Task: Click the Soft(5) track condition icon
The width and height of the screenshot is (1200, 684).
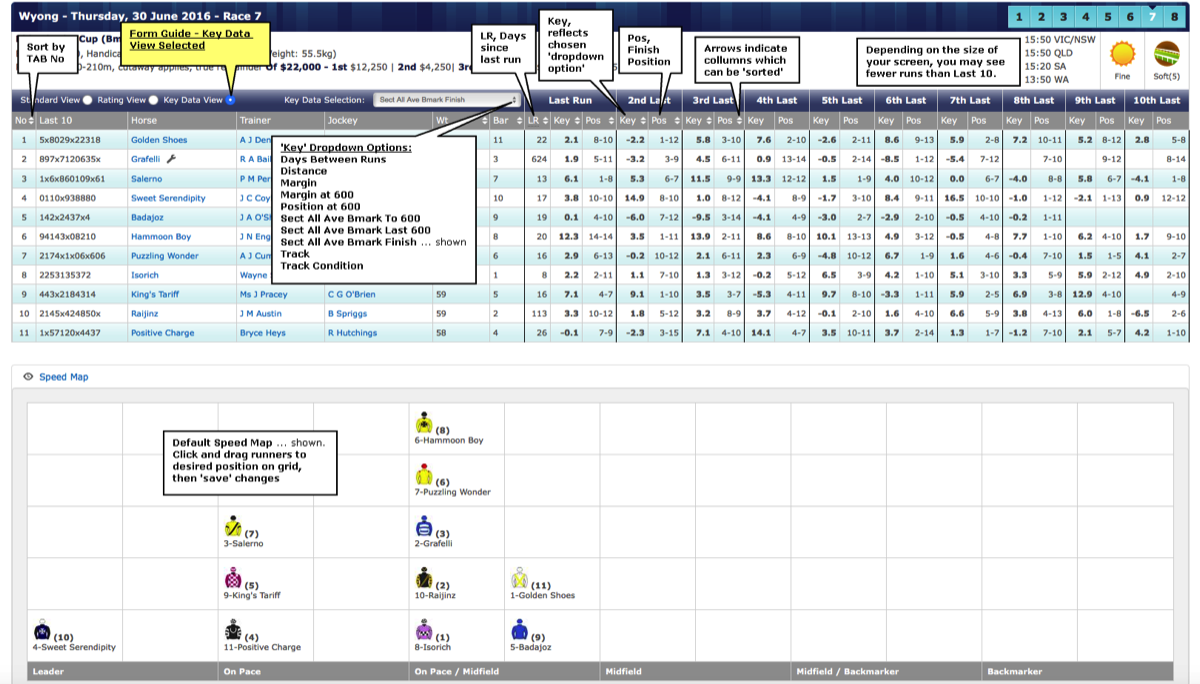Action: click(x=1166, y=52)
